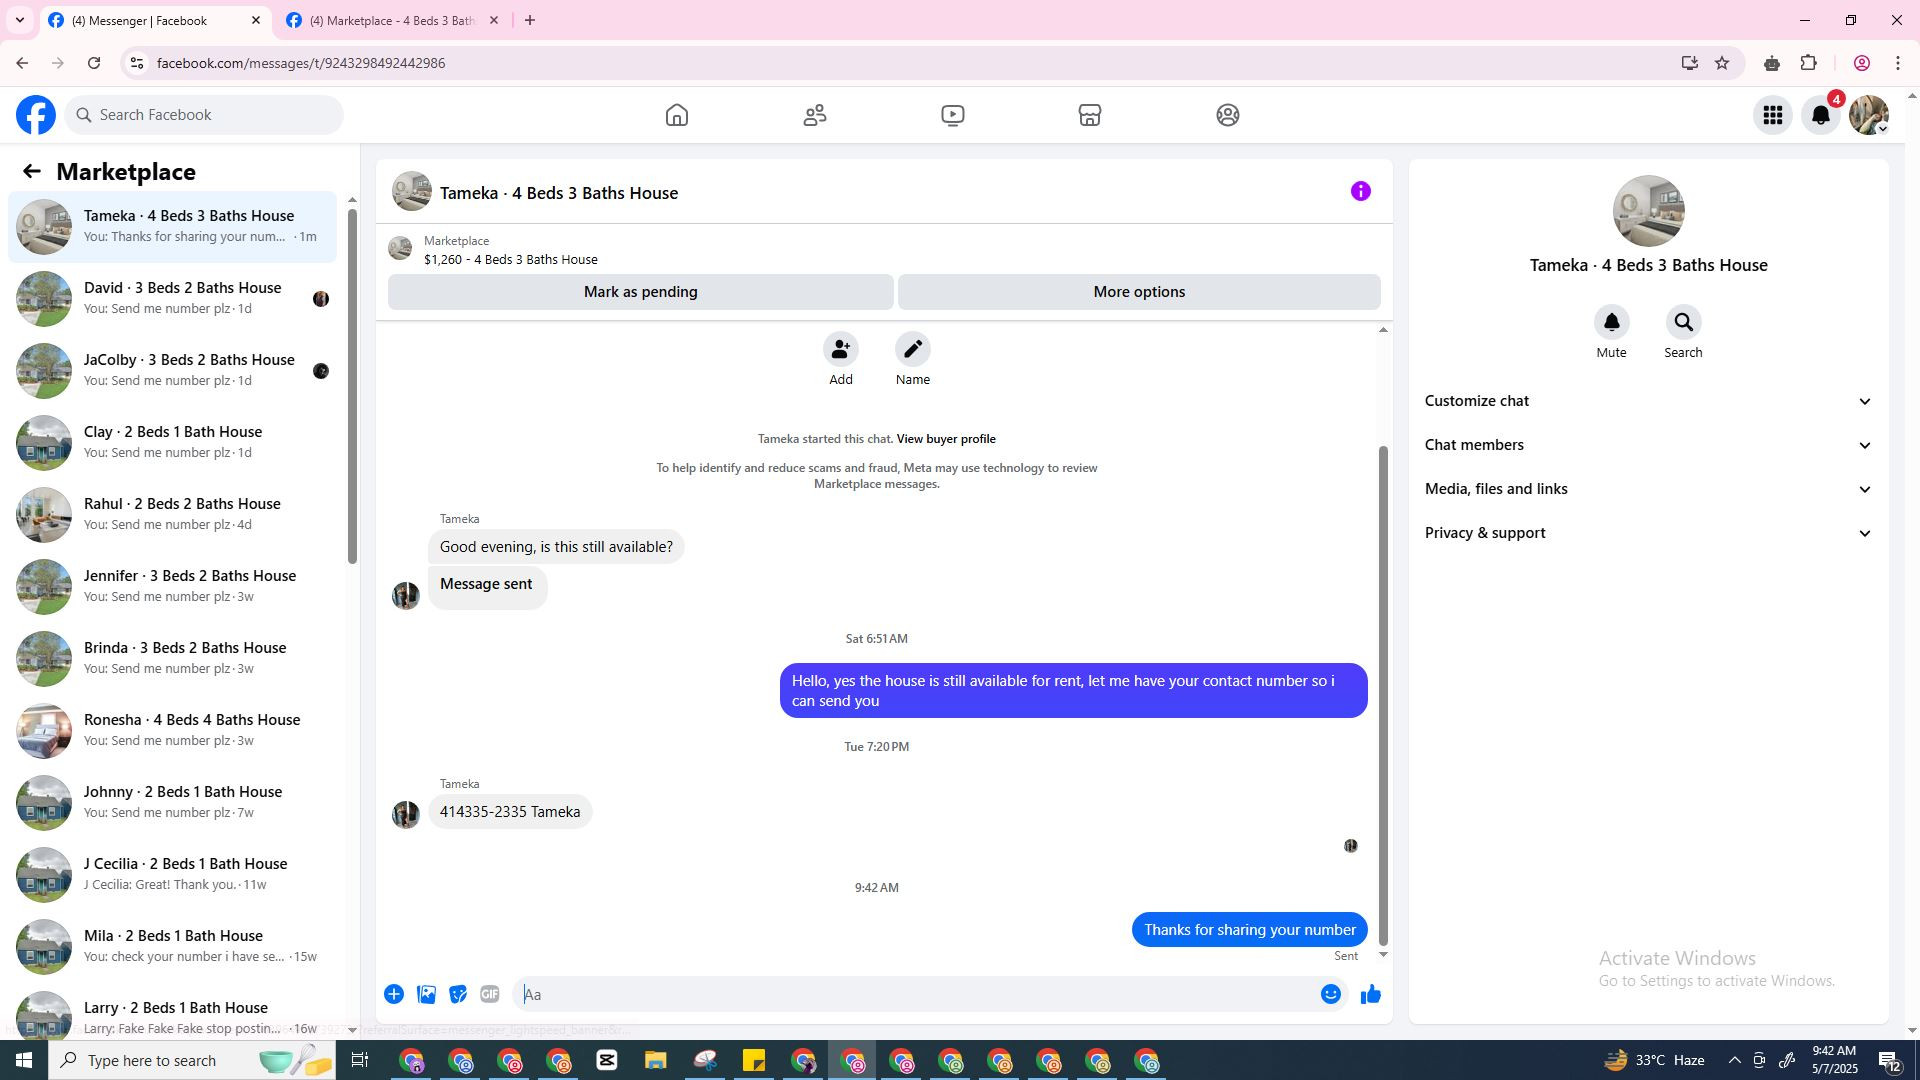The width and height of the screenshot is (1920, 1080).
Task: Open the sticker chooser icon
Action: click(458, 994)
